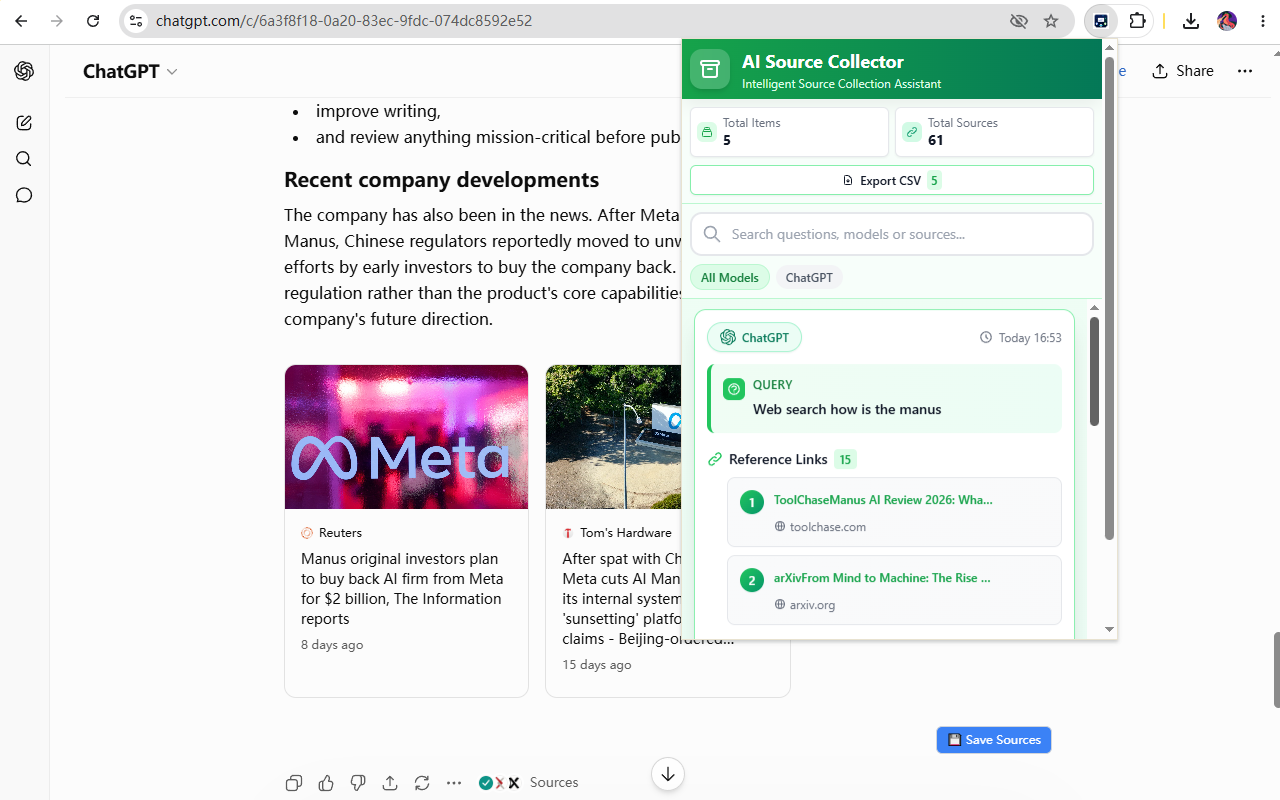Click the green QUERY question-mark icon
This screenshot has height=800, width=1280.
[x=734, y=389]
